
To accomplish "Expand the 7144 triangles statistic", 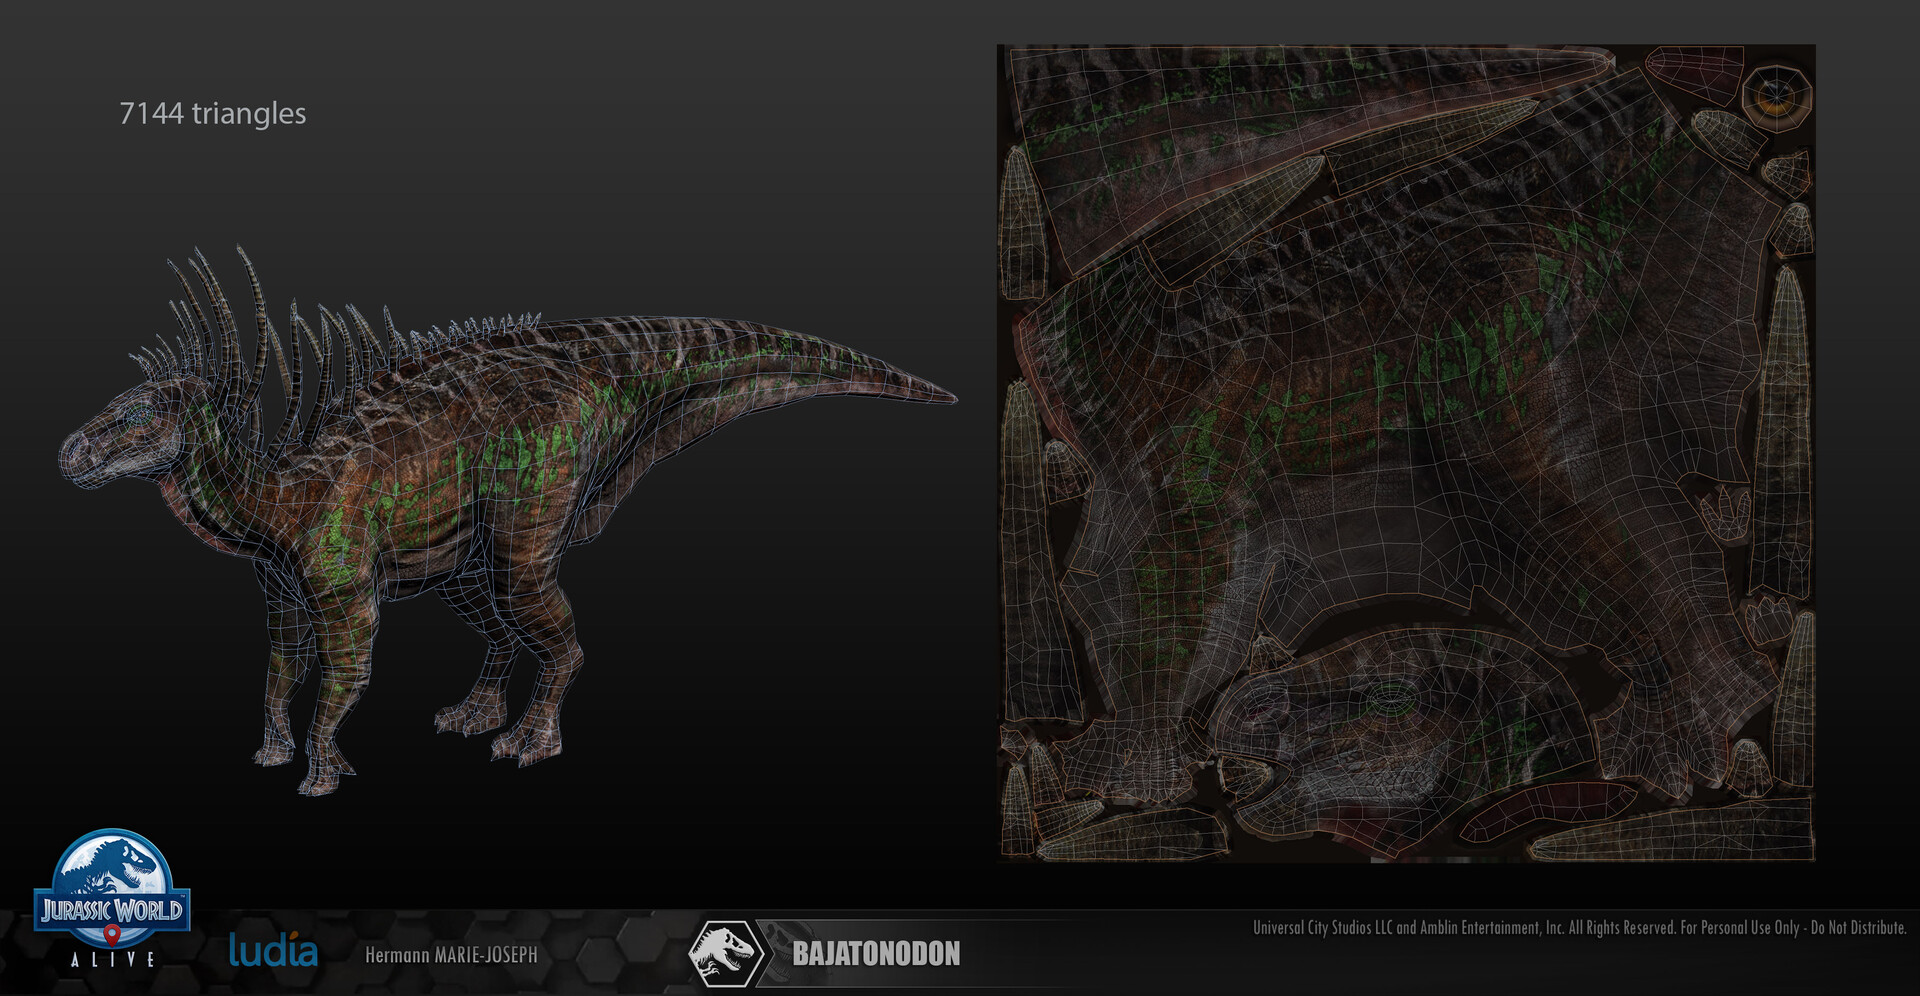I will (211, 114).
